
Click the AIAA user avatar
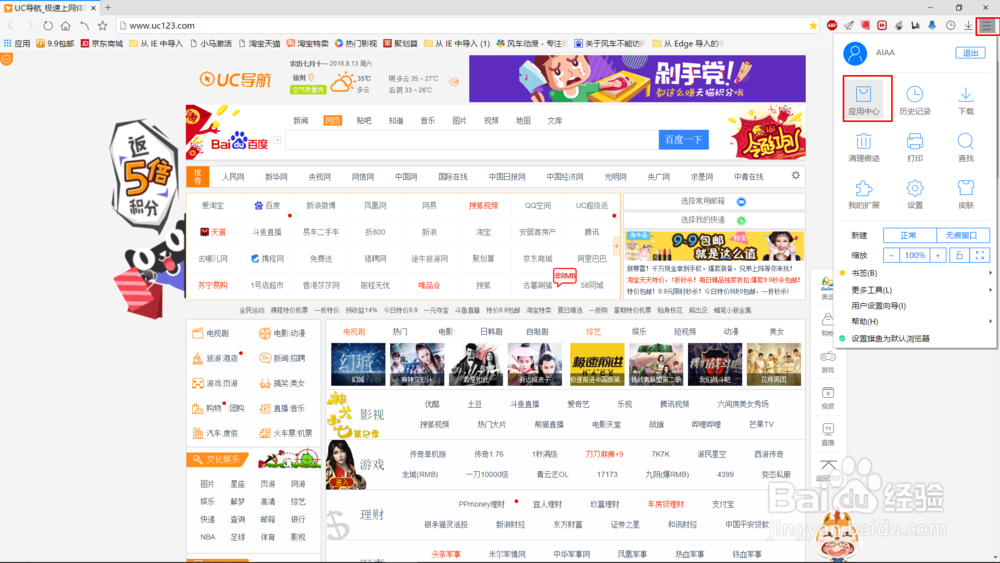pyautogui.click(x=855, y=53)
